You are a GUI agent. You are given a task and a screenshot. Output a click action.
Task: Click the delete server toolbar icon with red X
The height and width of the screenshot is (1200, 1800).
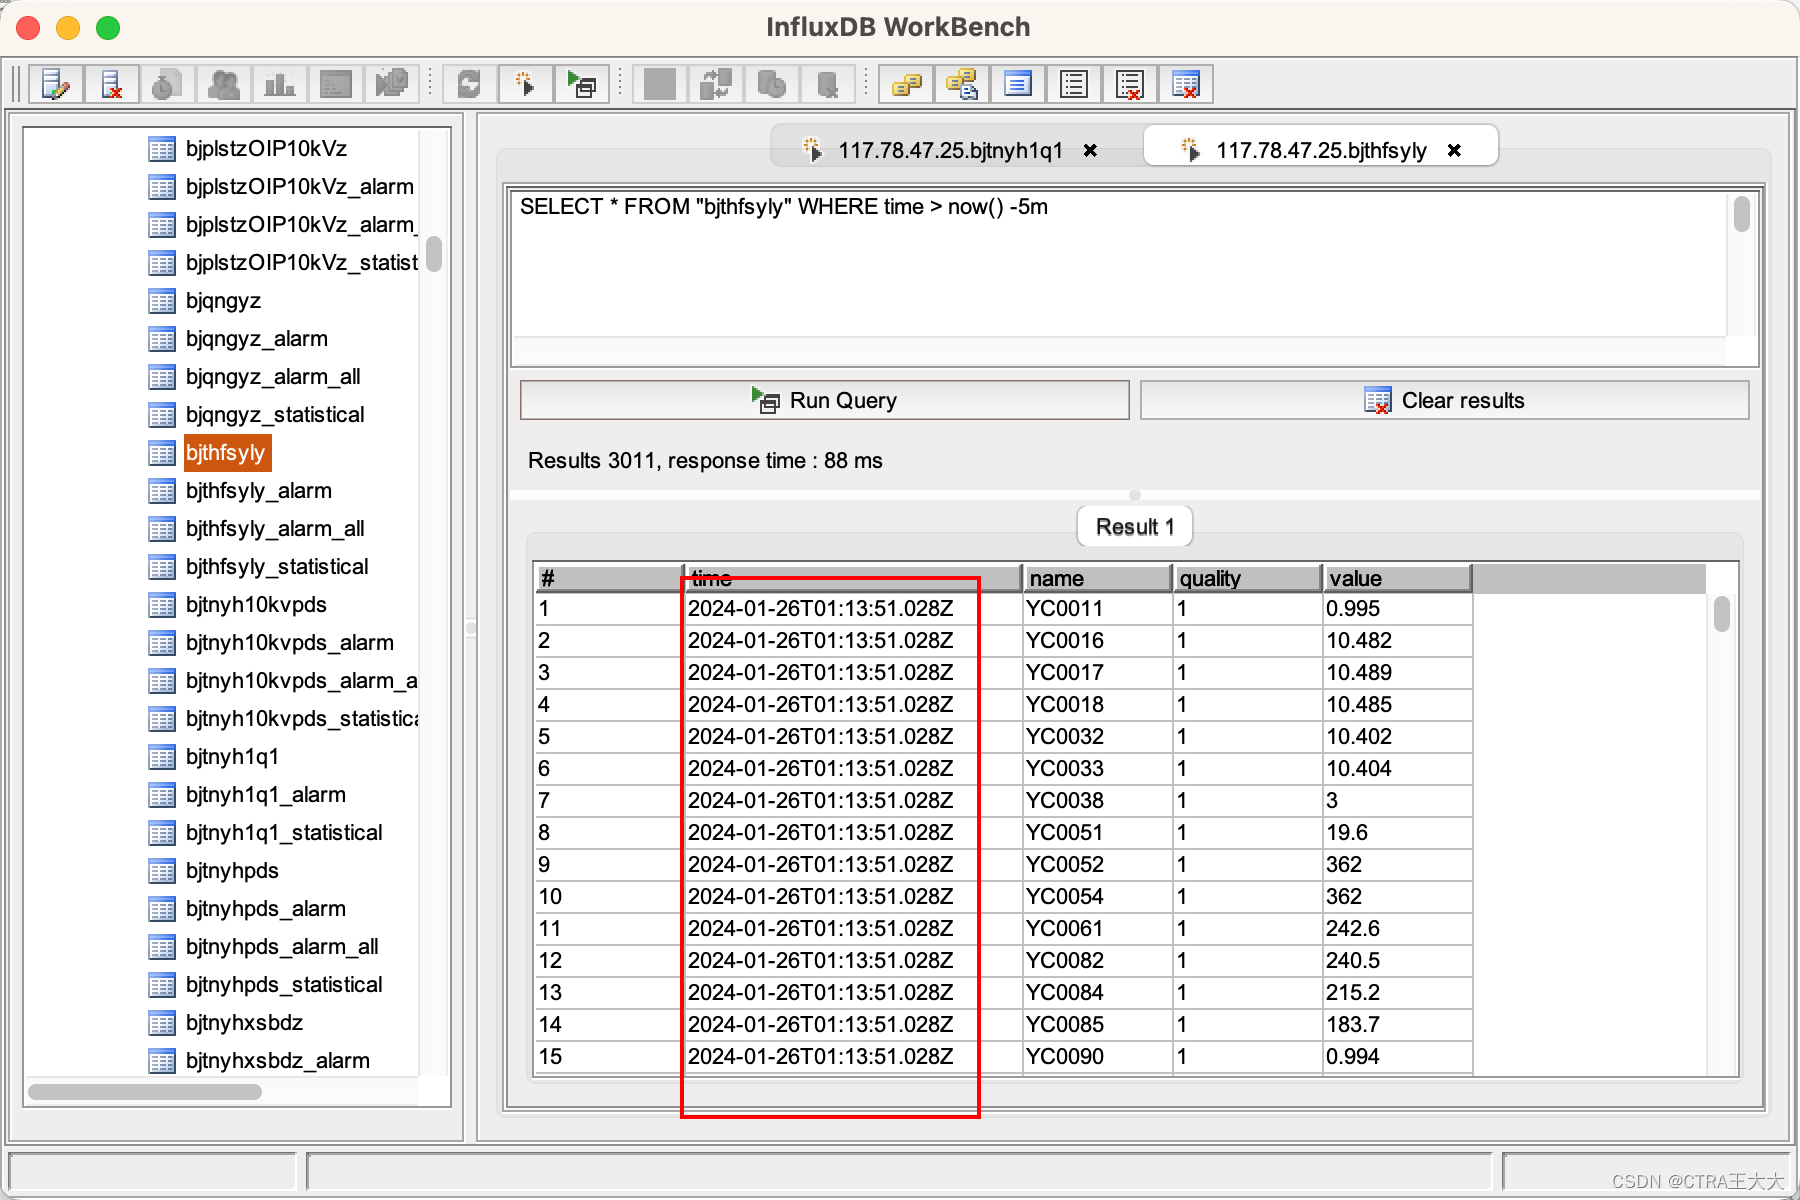pos(112,84)
